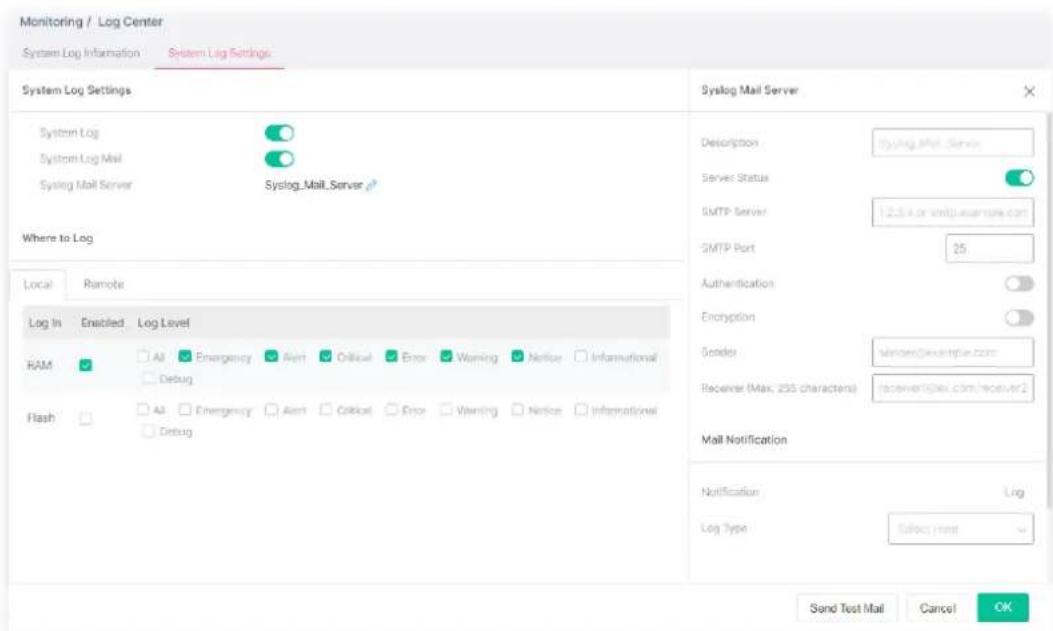Check Flash Critical log level
The width and height of the screenshot is (1053, 631).
pyautogui.click(x=326, y=409)
